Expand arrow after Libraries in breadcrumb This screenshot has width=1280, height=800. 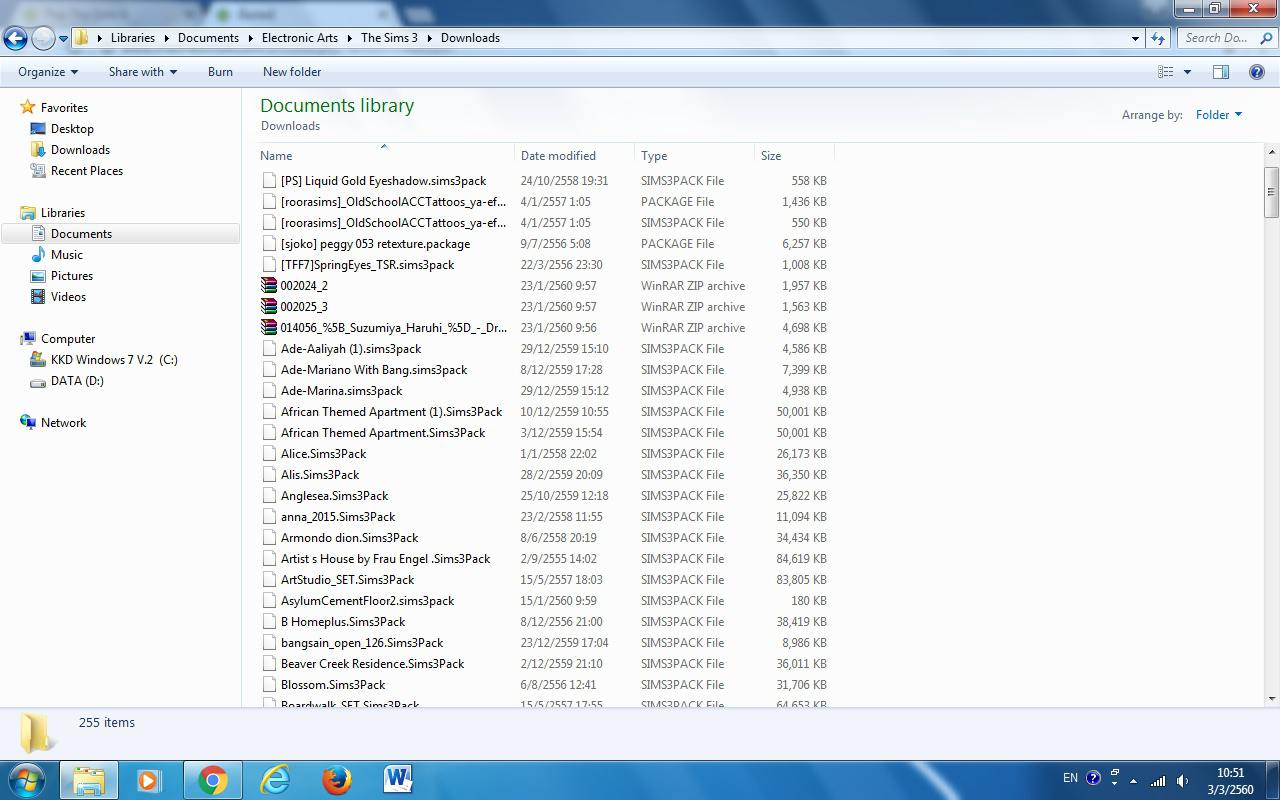[x=166, y=38]
